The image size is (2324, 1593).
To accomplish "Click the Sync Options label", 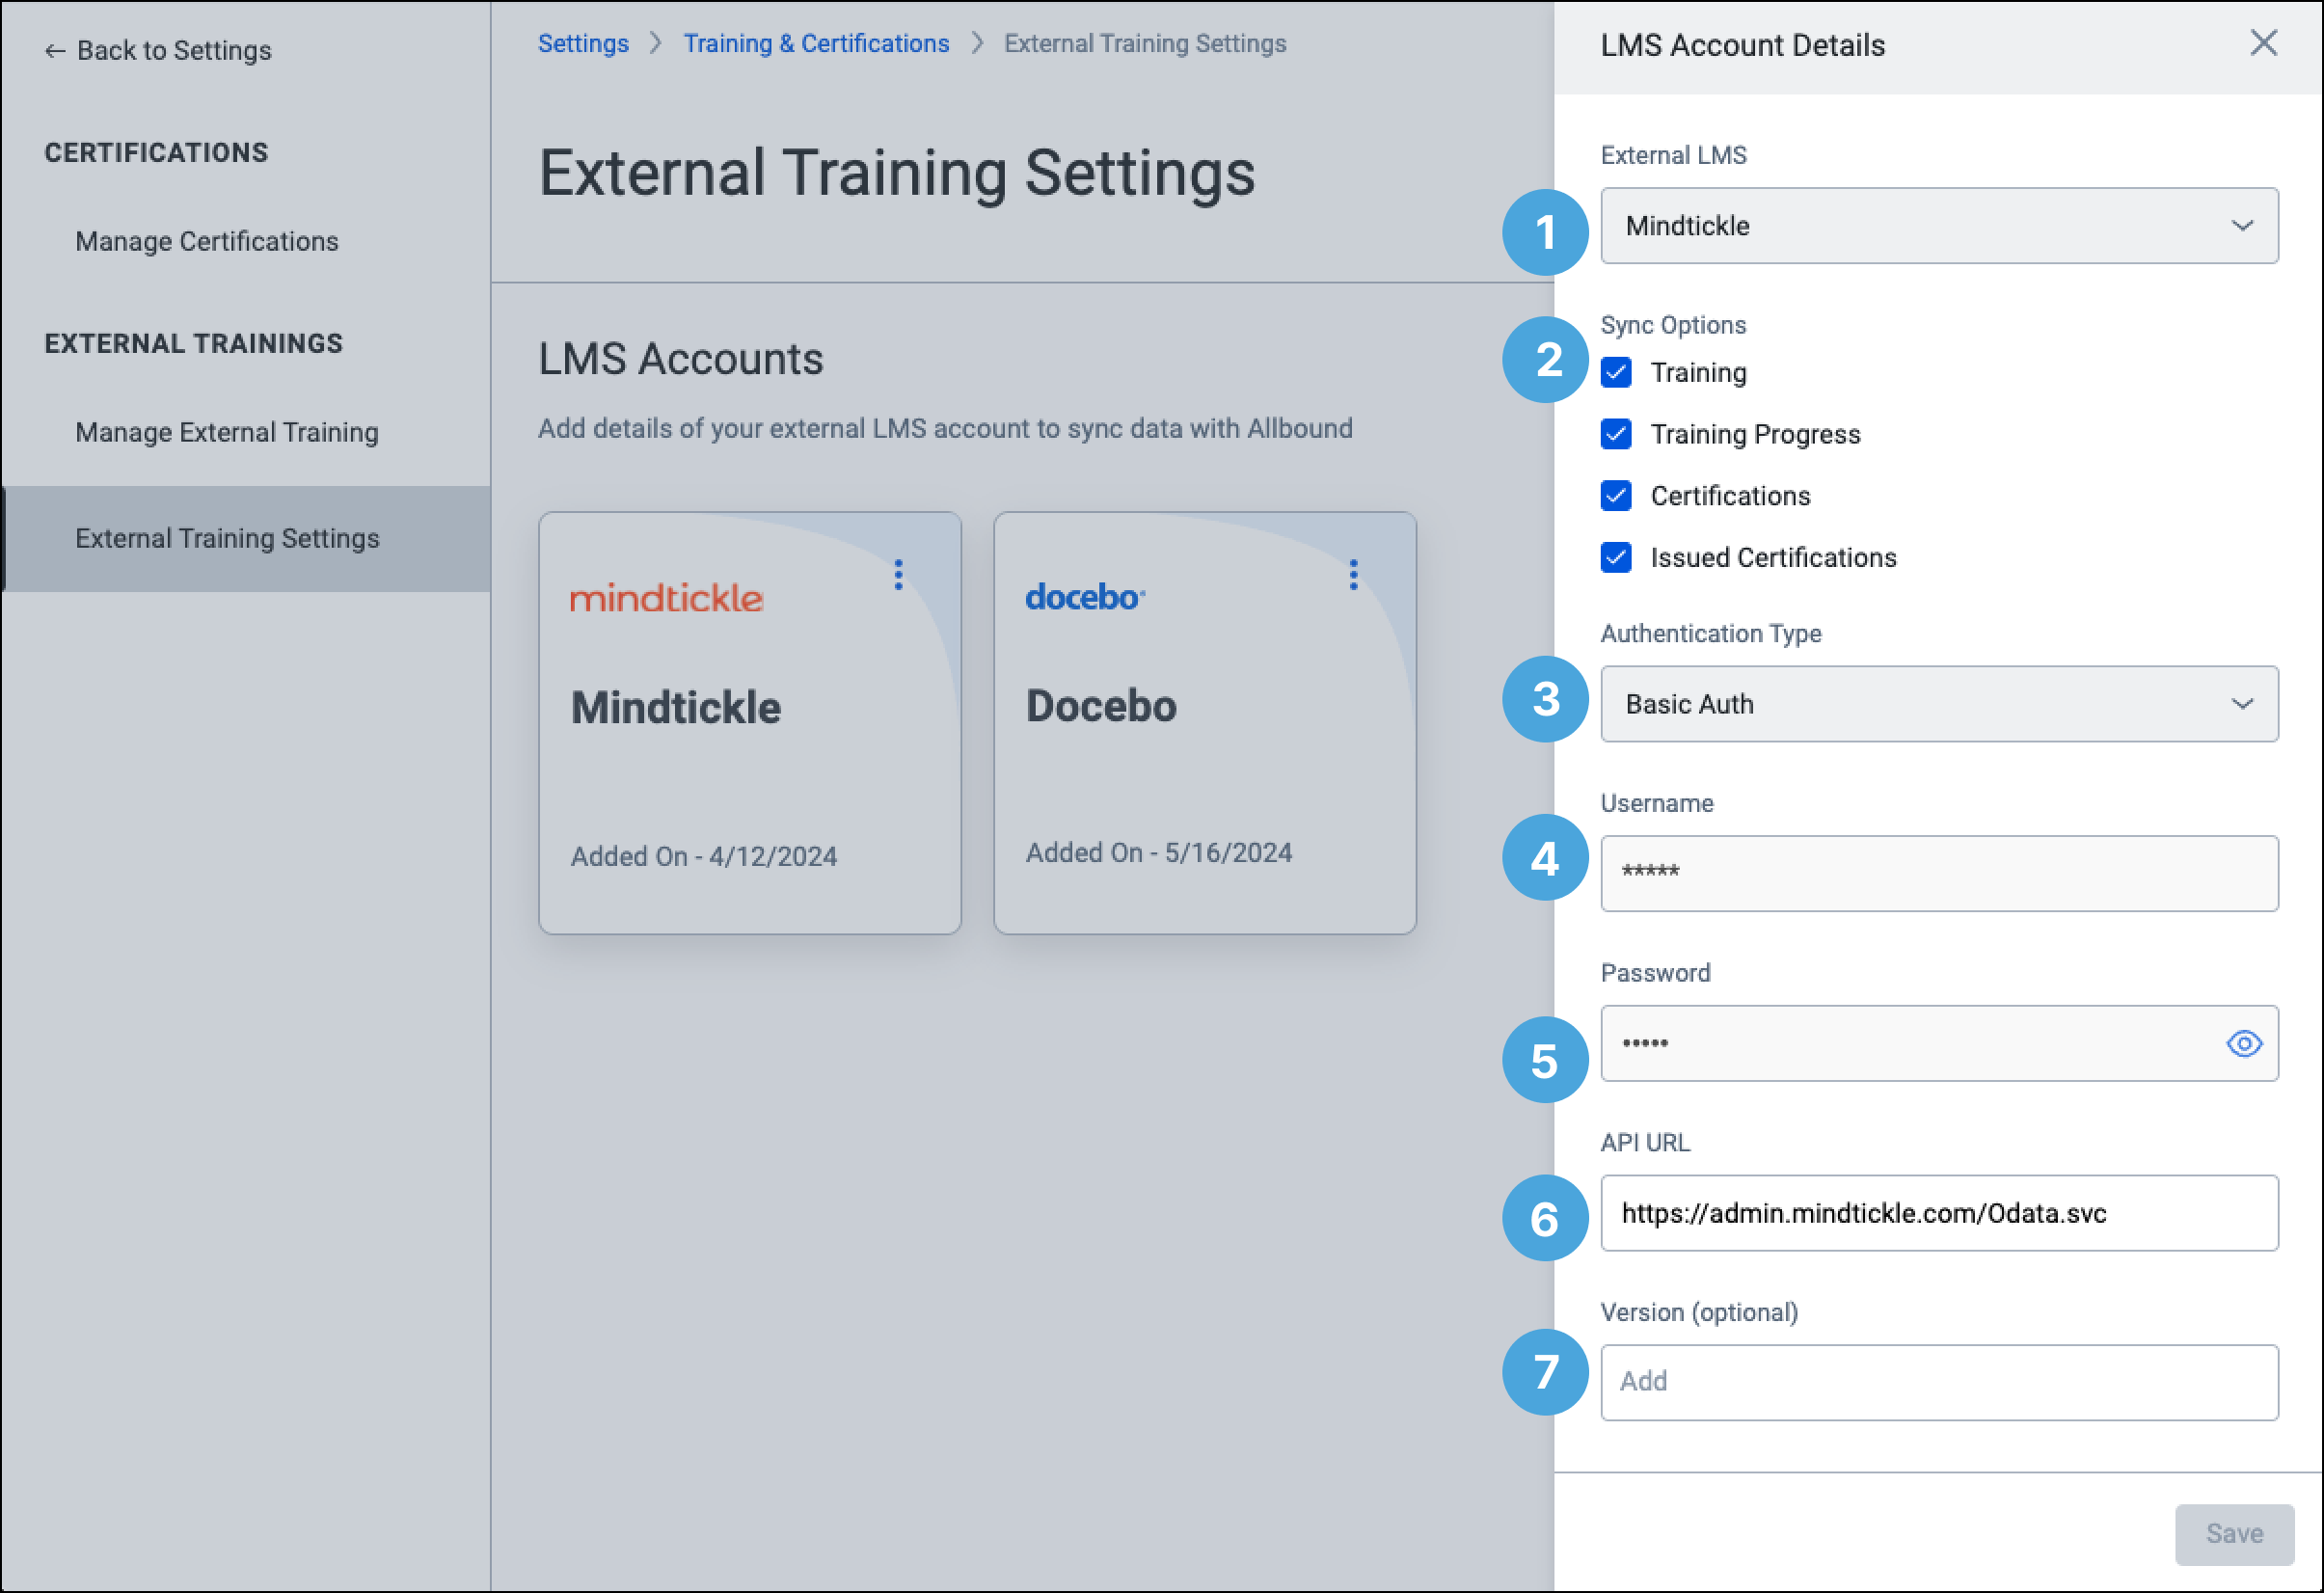I will 1673,325.
